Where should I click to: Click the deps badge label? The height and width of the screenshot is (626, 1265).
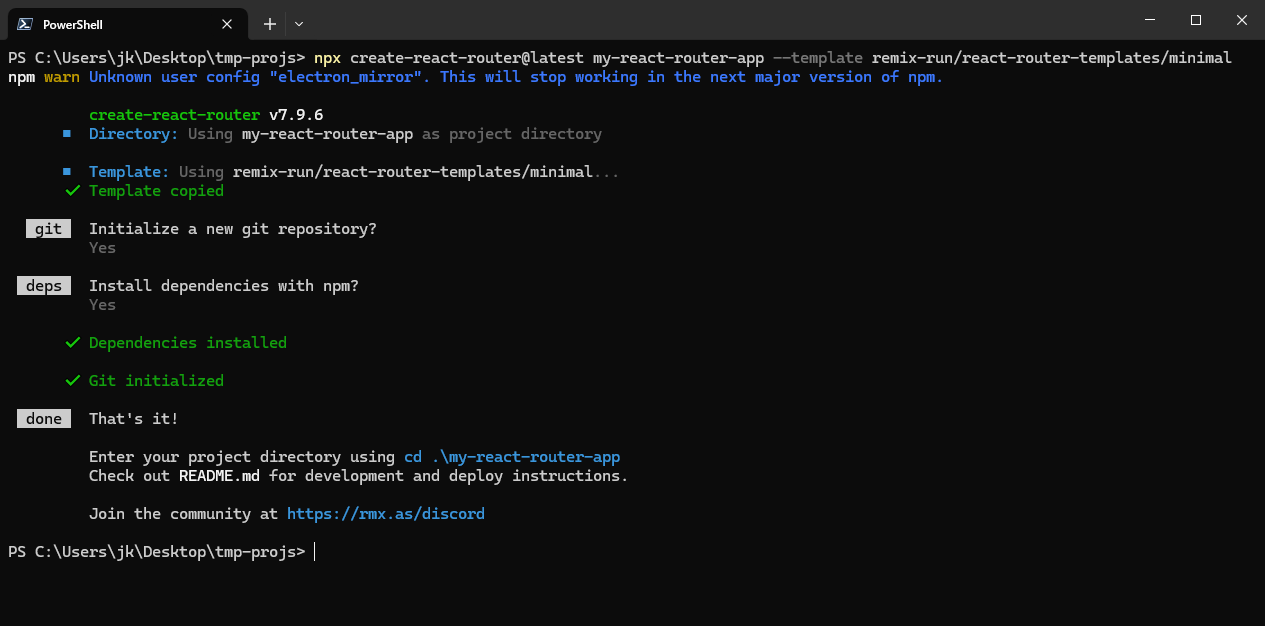44,286
